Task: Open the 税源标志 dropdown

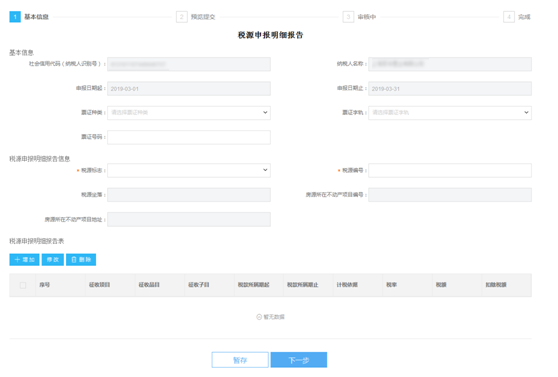Action: (x=189, y=170)
